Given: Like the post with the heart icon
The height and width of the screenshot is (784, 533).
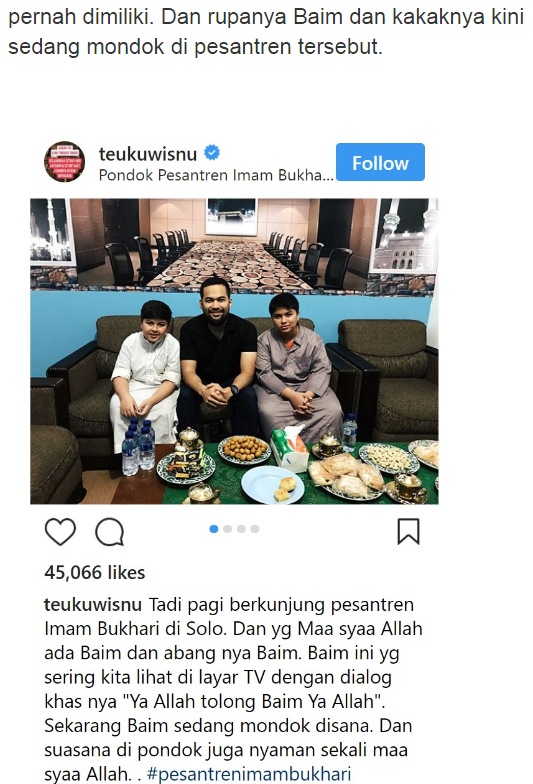Looking at the screenshot, I should coord(60,531).
